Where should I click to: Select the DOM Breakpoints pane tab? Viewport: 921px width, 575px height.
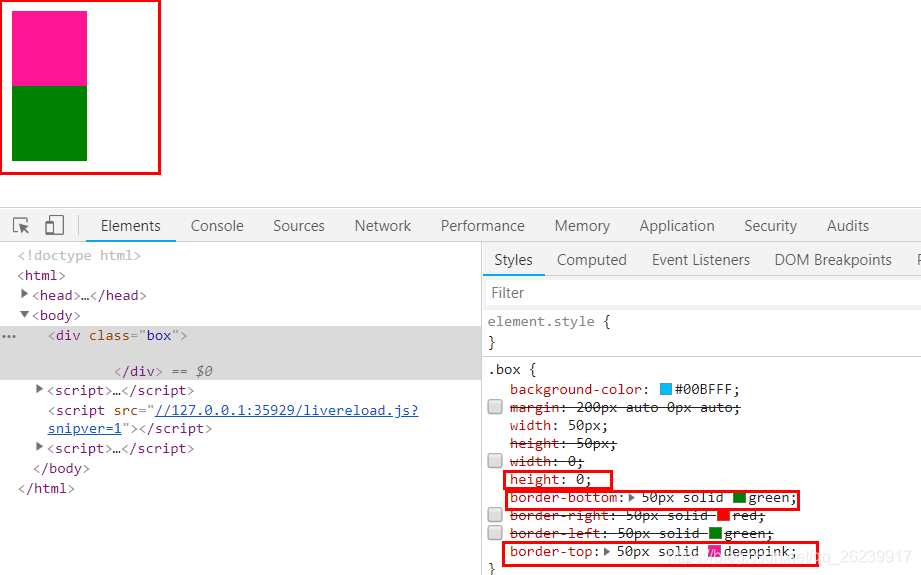click(833, 260)
